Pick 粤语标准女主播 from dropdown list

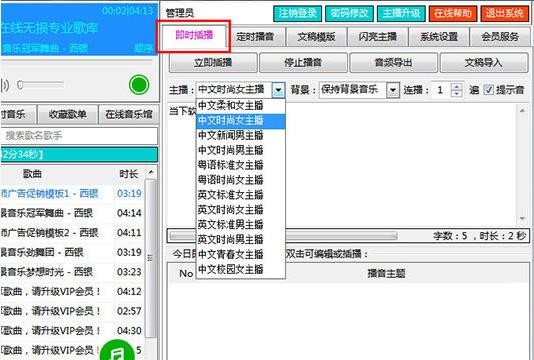click(x=240, y=165)
